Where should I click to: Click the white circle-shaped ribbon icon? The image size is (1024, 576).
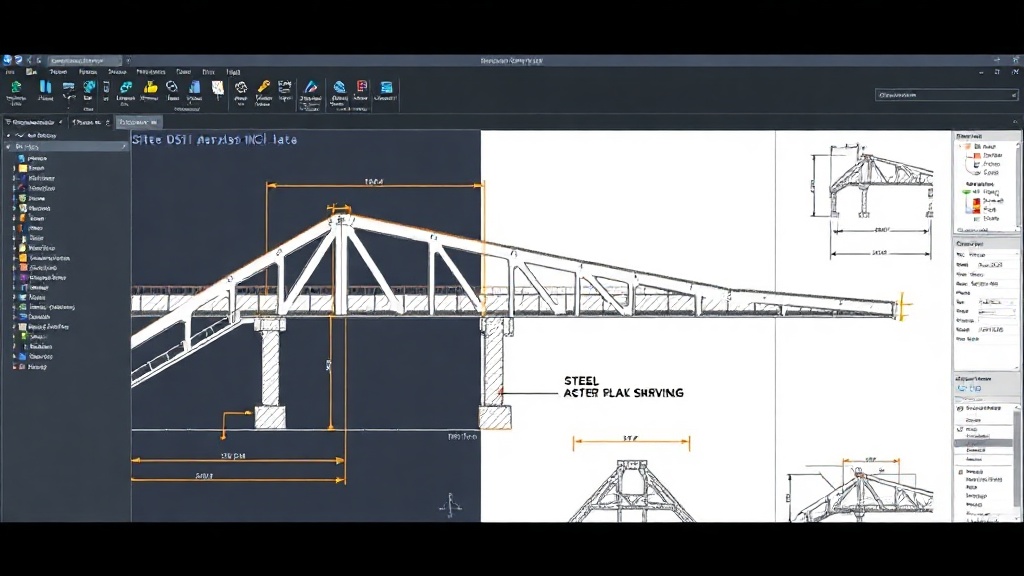click(172, 86)
